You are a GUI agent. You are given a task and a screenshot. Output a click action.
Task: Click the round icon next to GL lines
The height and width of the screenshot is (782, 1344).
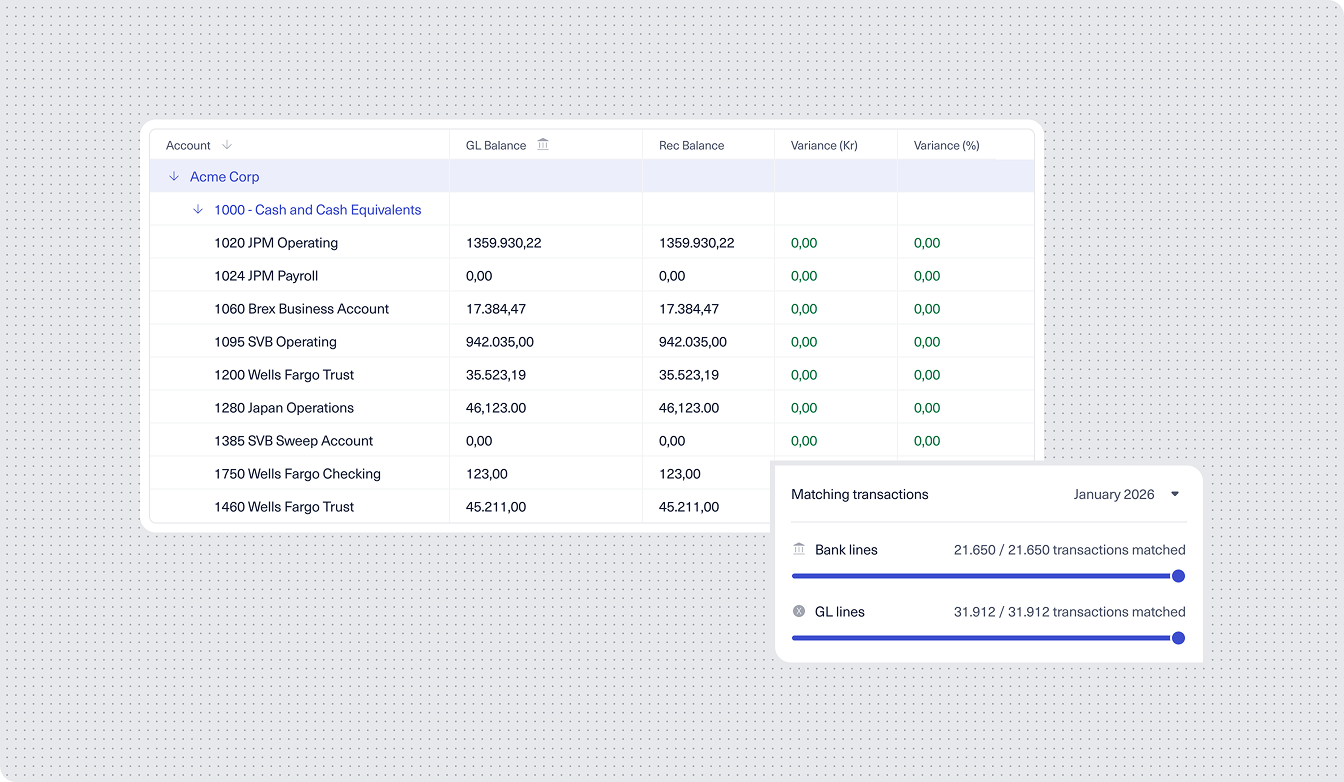[x=799, y=611]
